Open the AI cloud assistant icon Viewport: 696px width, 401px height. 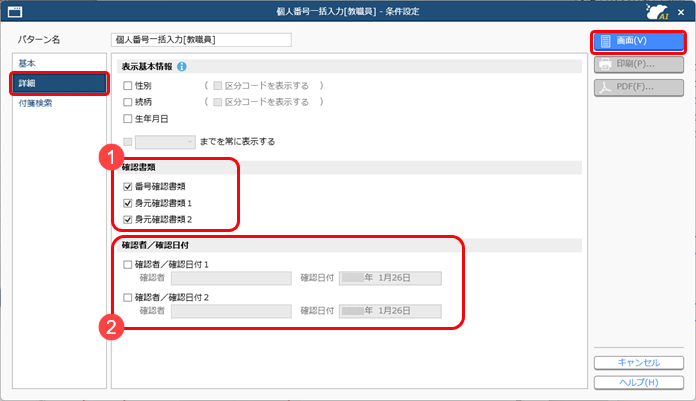click(657, 12)
